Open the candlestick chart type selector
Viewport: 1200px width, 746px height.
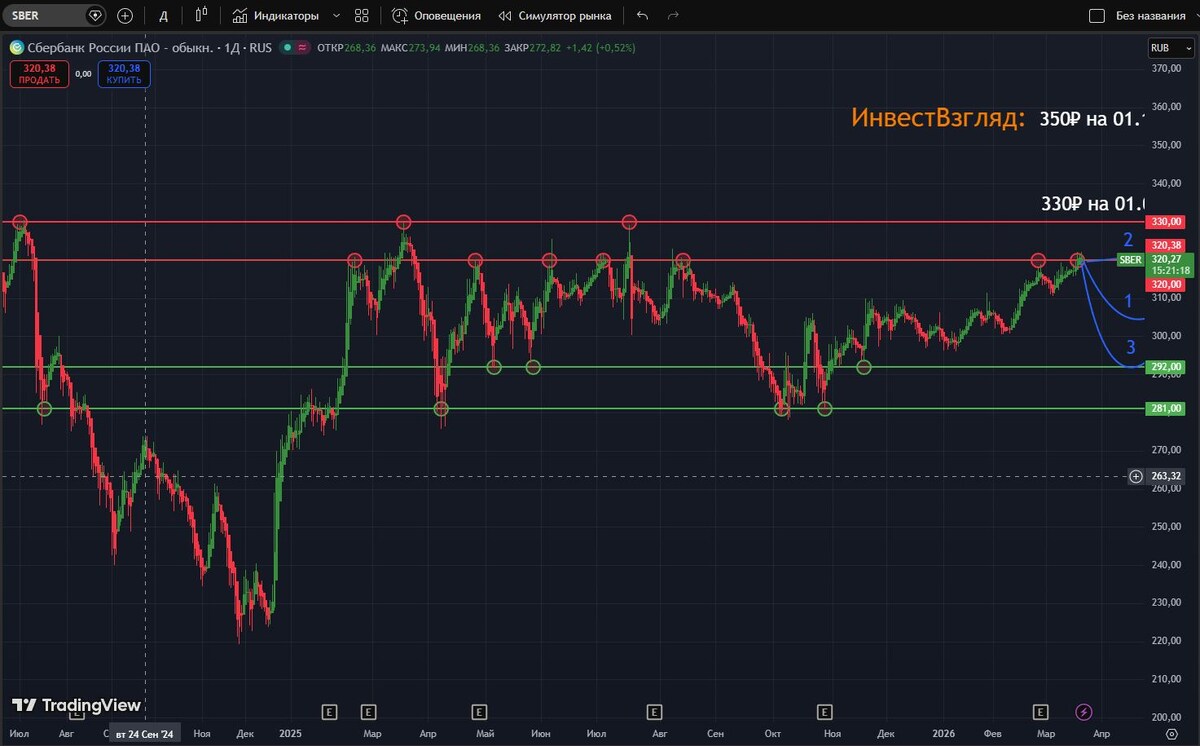pos(201,15)
